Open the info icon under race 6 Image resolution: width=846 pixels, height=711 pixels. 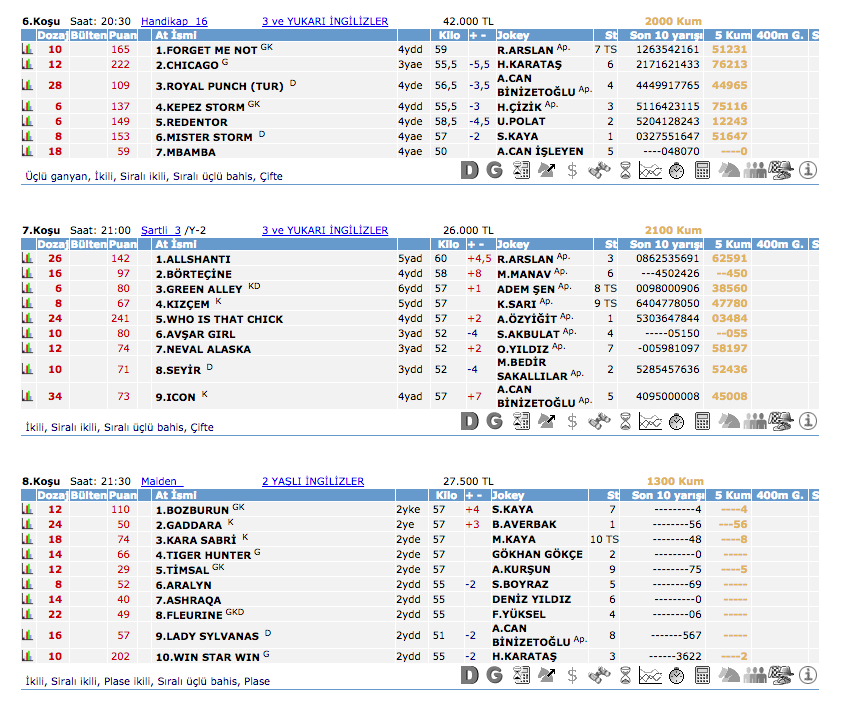[808, 171]
